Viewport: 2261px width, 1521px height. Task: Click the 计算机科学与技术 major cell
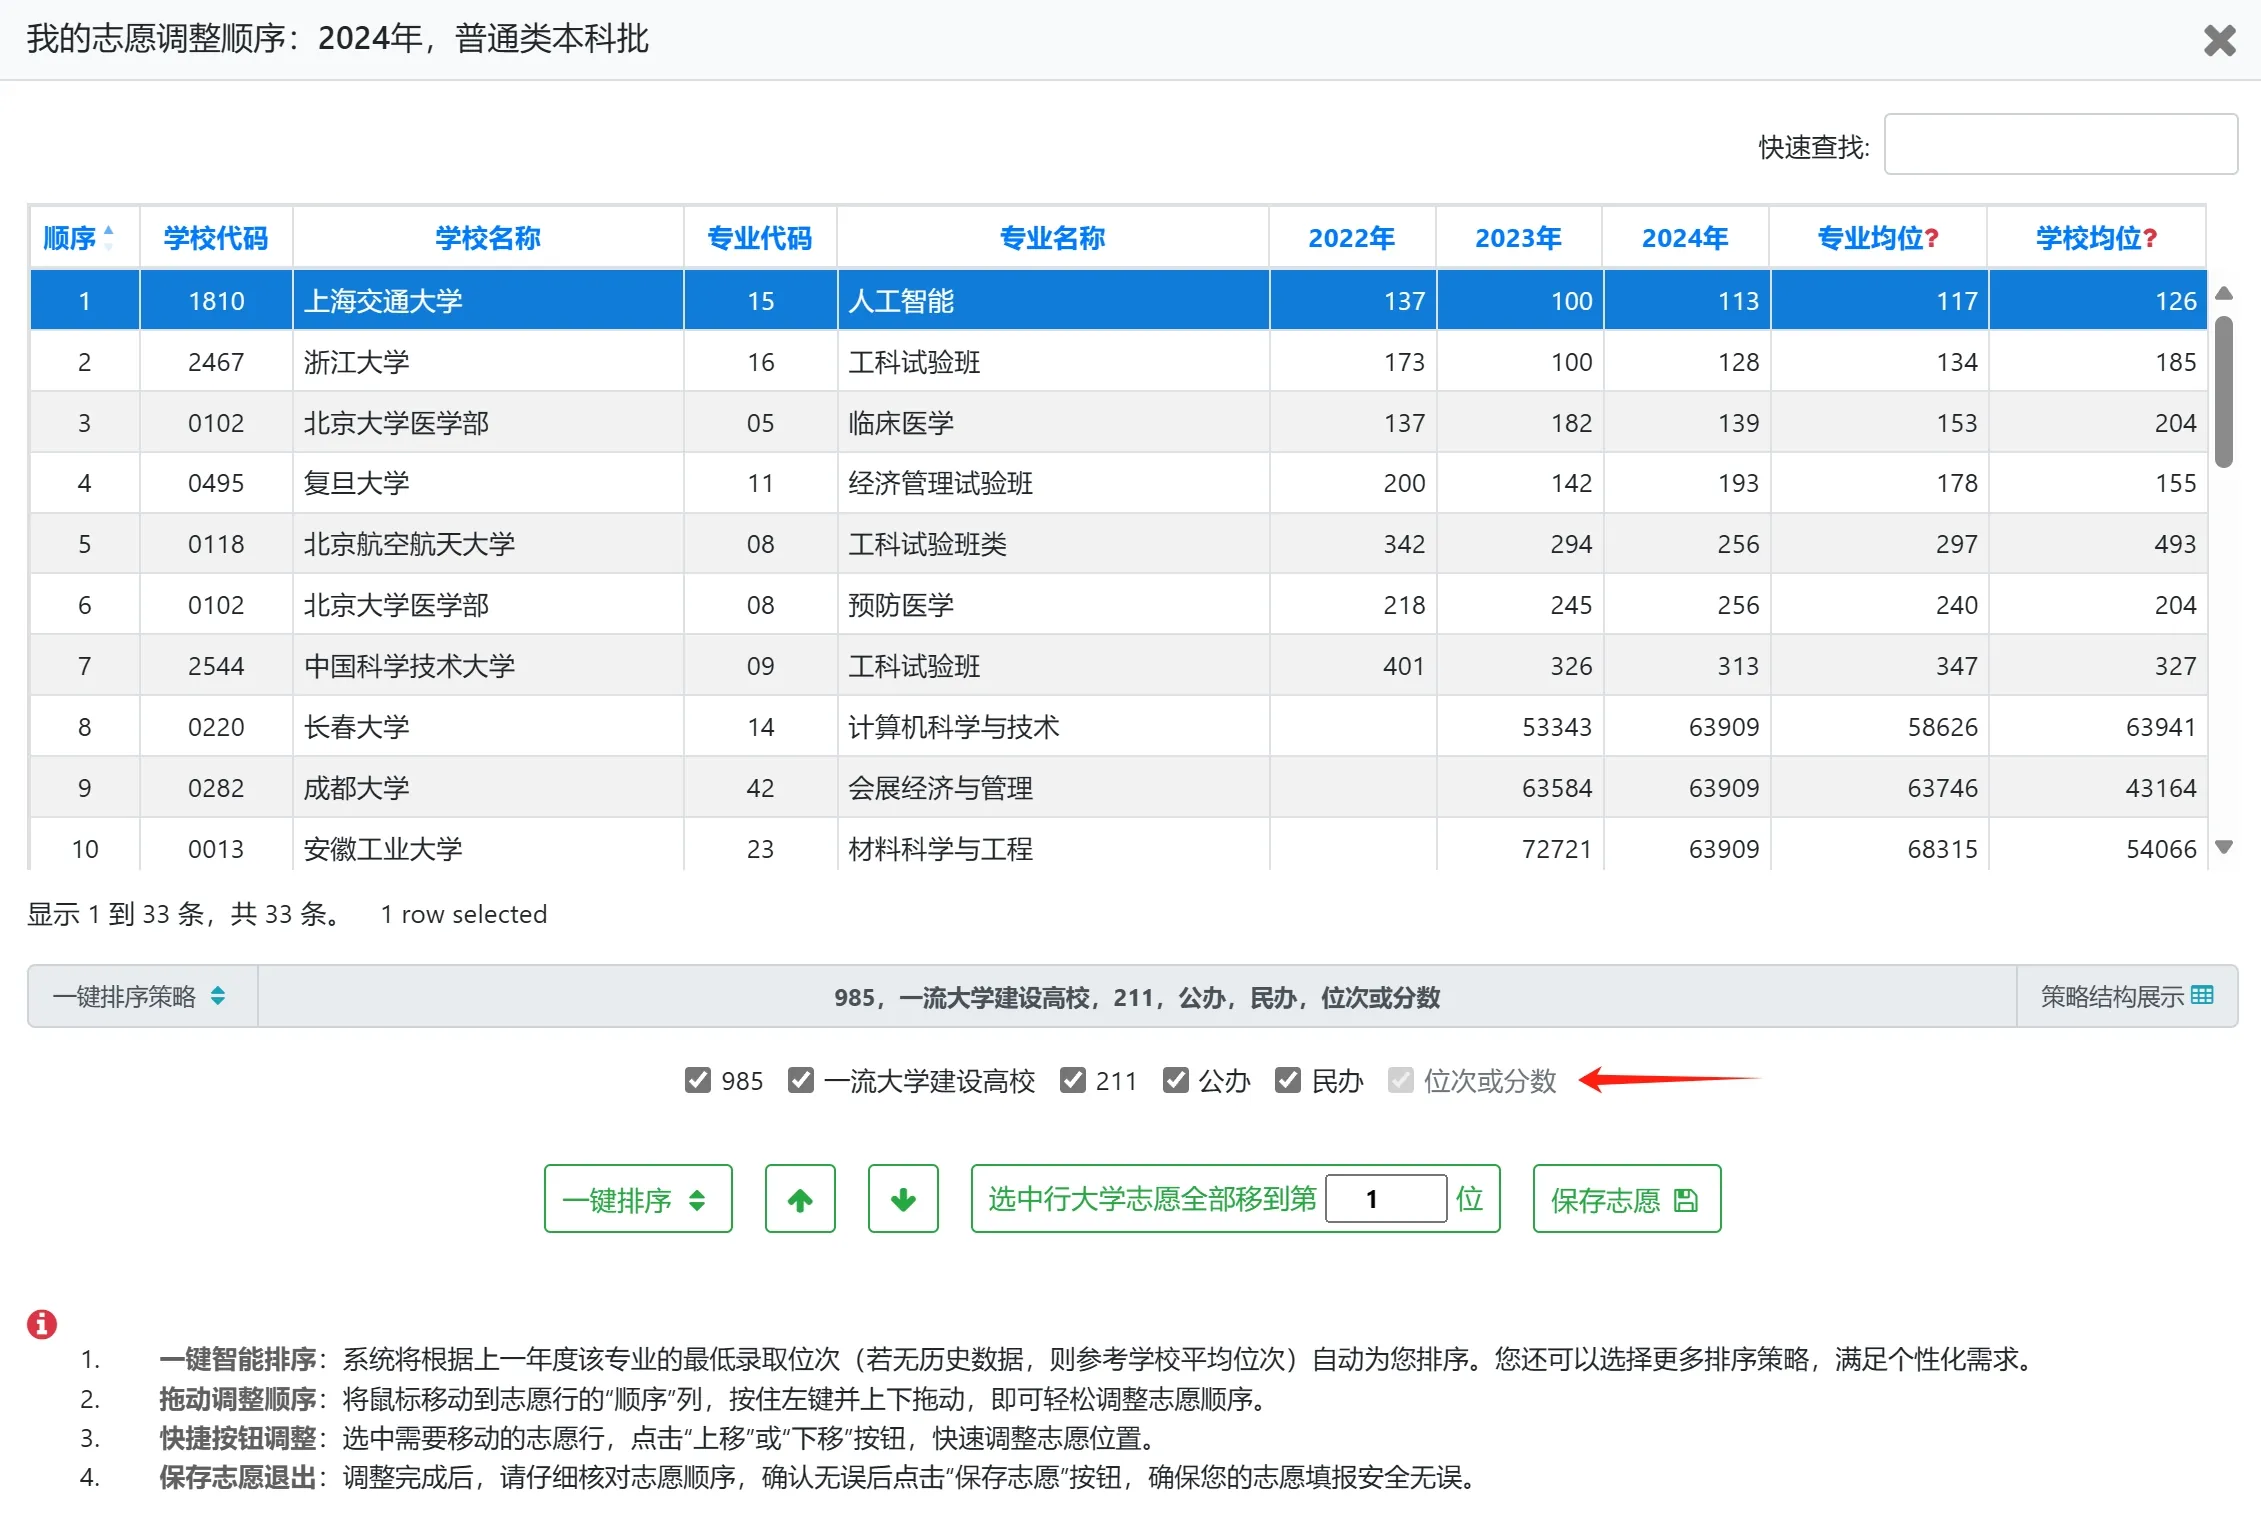pyautogui.click(x=1053, y=727)
